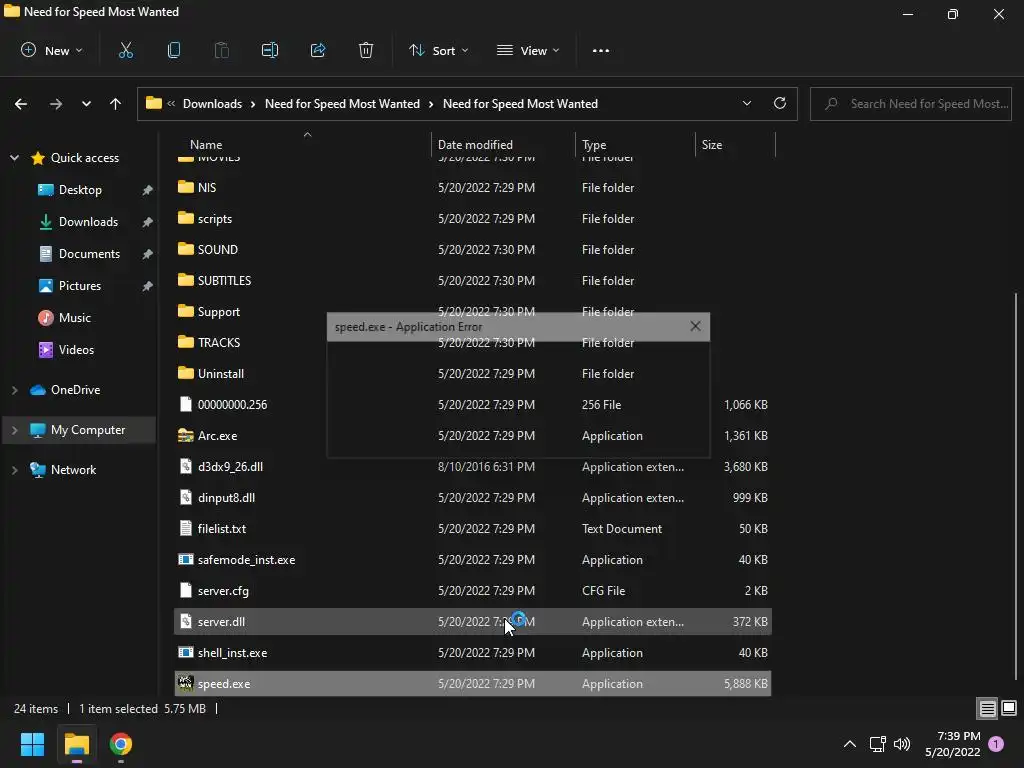Click the NIS folder icon
1024x768 pixels.
[185, 187]
